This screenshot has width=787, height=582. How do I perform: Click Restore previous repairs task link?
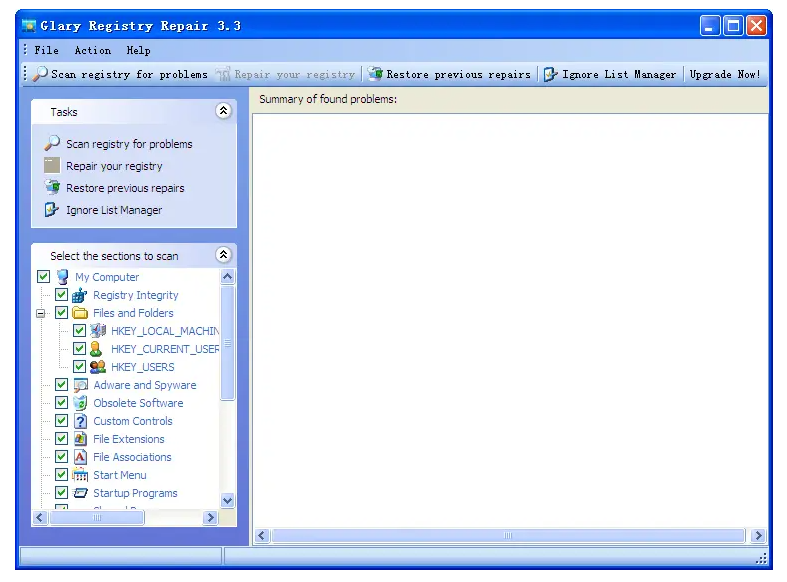pyautogui.click(x=125, y=188)
